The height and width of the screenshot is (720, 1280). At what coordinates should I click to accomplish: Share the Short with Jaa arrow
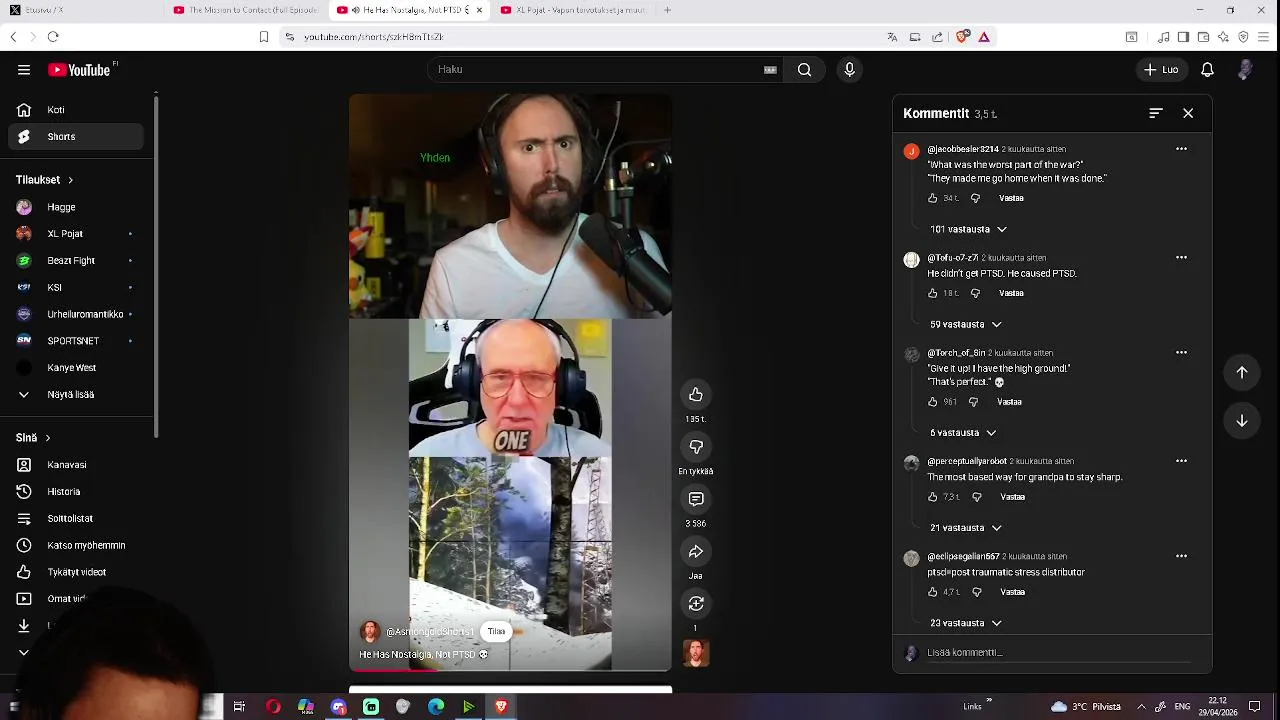(x=696, y=551)
